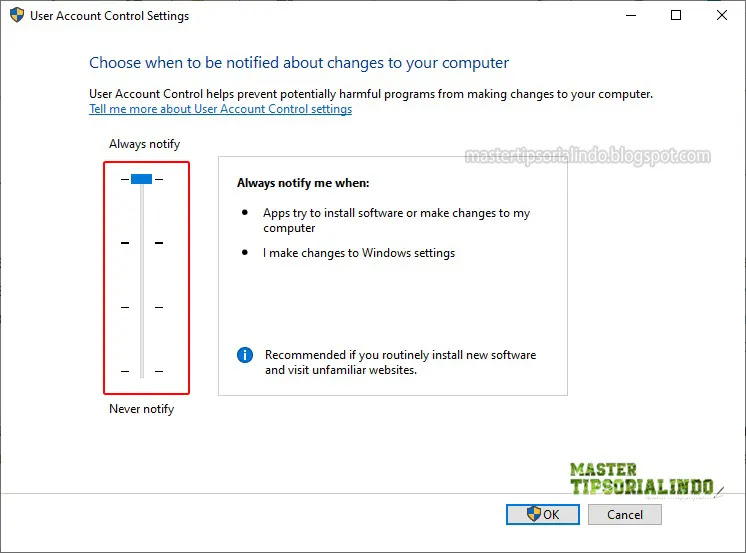Click the OK button with shield icon
The image size is (746, 553).
pos(542,514)
